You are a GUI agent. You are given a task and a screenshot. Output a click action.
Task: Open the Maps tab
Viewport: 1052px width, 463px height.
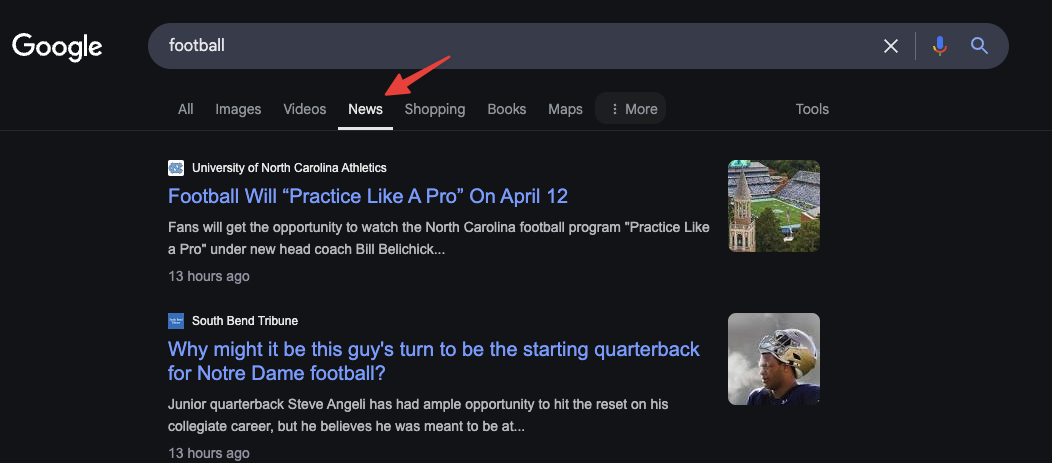566,109
